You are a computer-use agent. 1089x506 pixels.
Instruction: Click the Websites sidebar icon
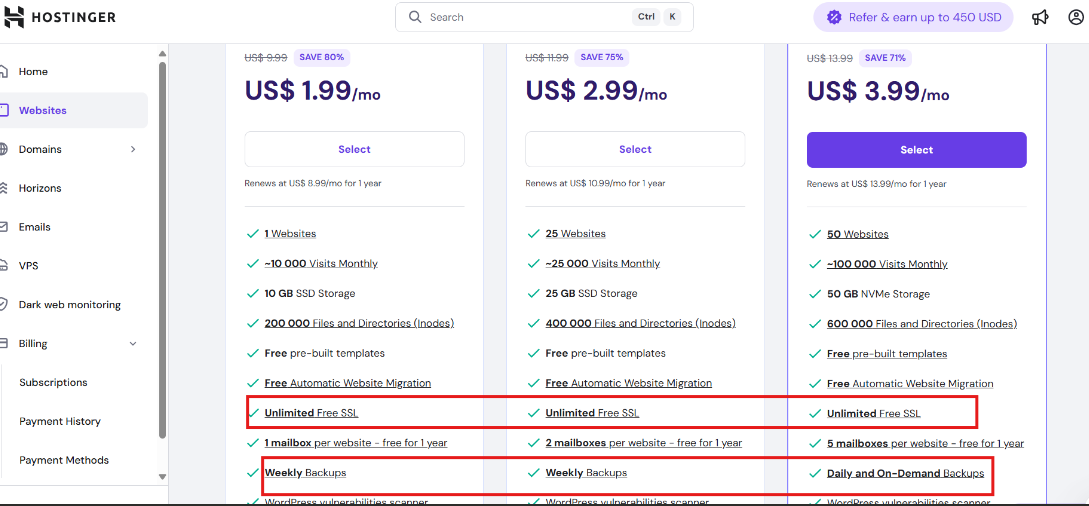pyautogui.click(x=3, y=110)
